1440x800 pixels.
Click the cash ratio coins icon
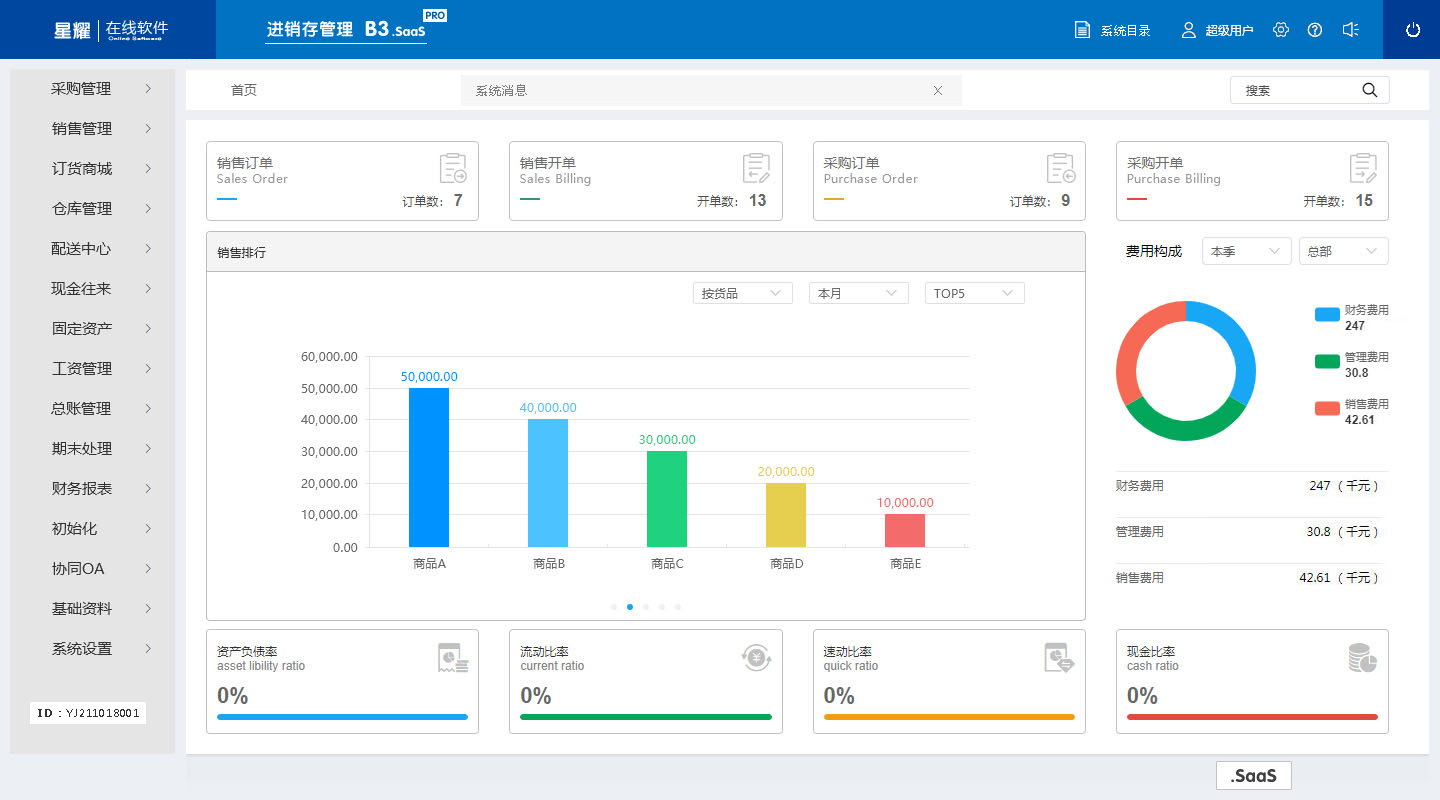(1362, 658)
